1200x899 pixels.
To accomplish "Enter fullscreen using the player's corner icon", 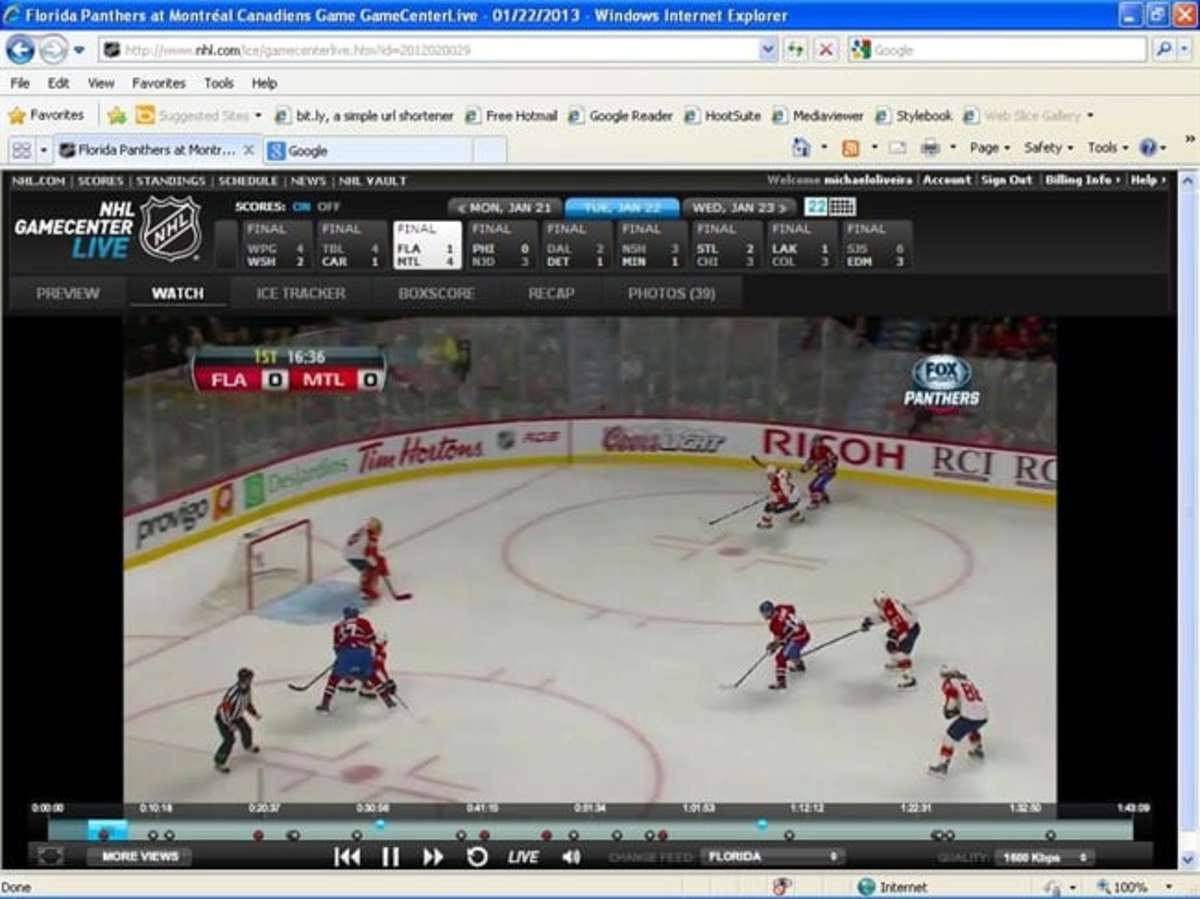I will click(50, 856).
